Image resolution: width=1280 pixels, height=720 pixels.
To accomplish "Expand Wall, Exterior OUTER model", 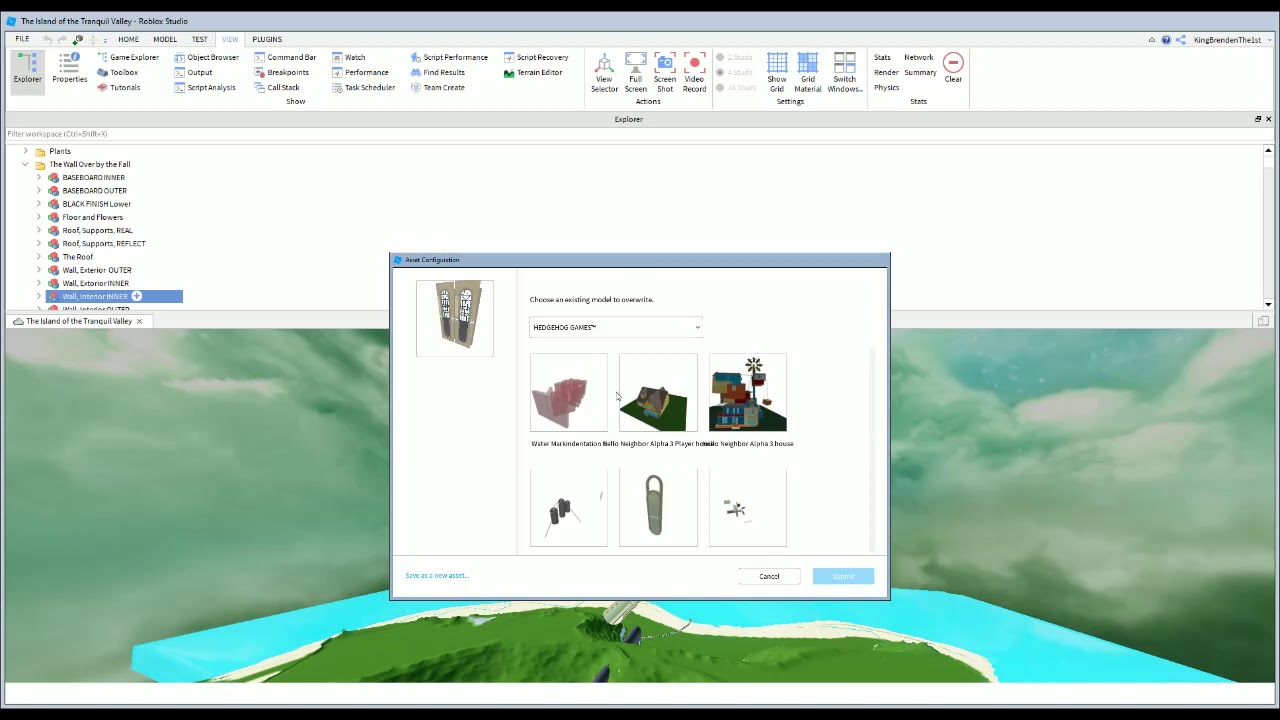I will click(39, 270).
